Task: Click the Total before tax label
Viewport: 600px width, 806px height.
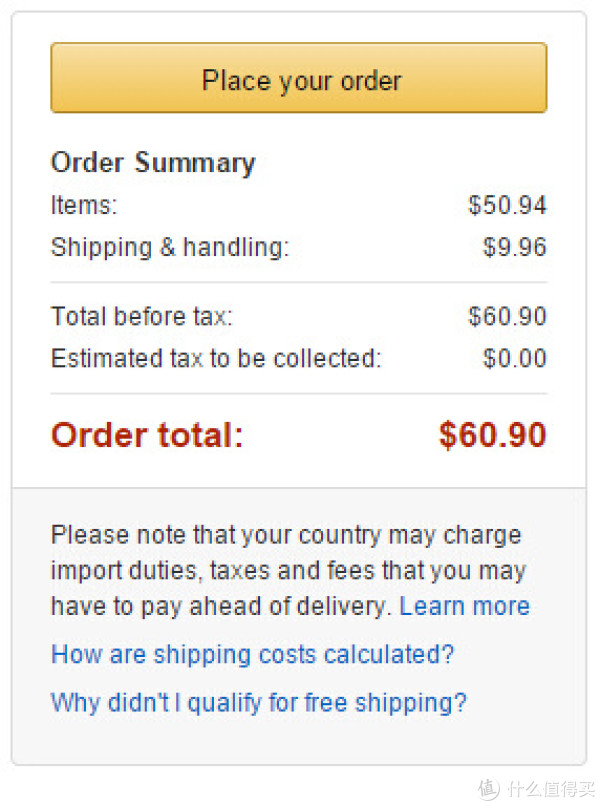Action: (142, 316)
